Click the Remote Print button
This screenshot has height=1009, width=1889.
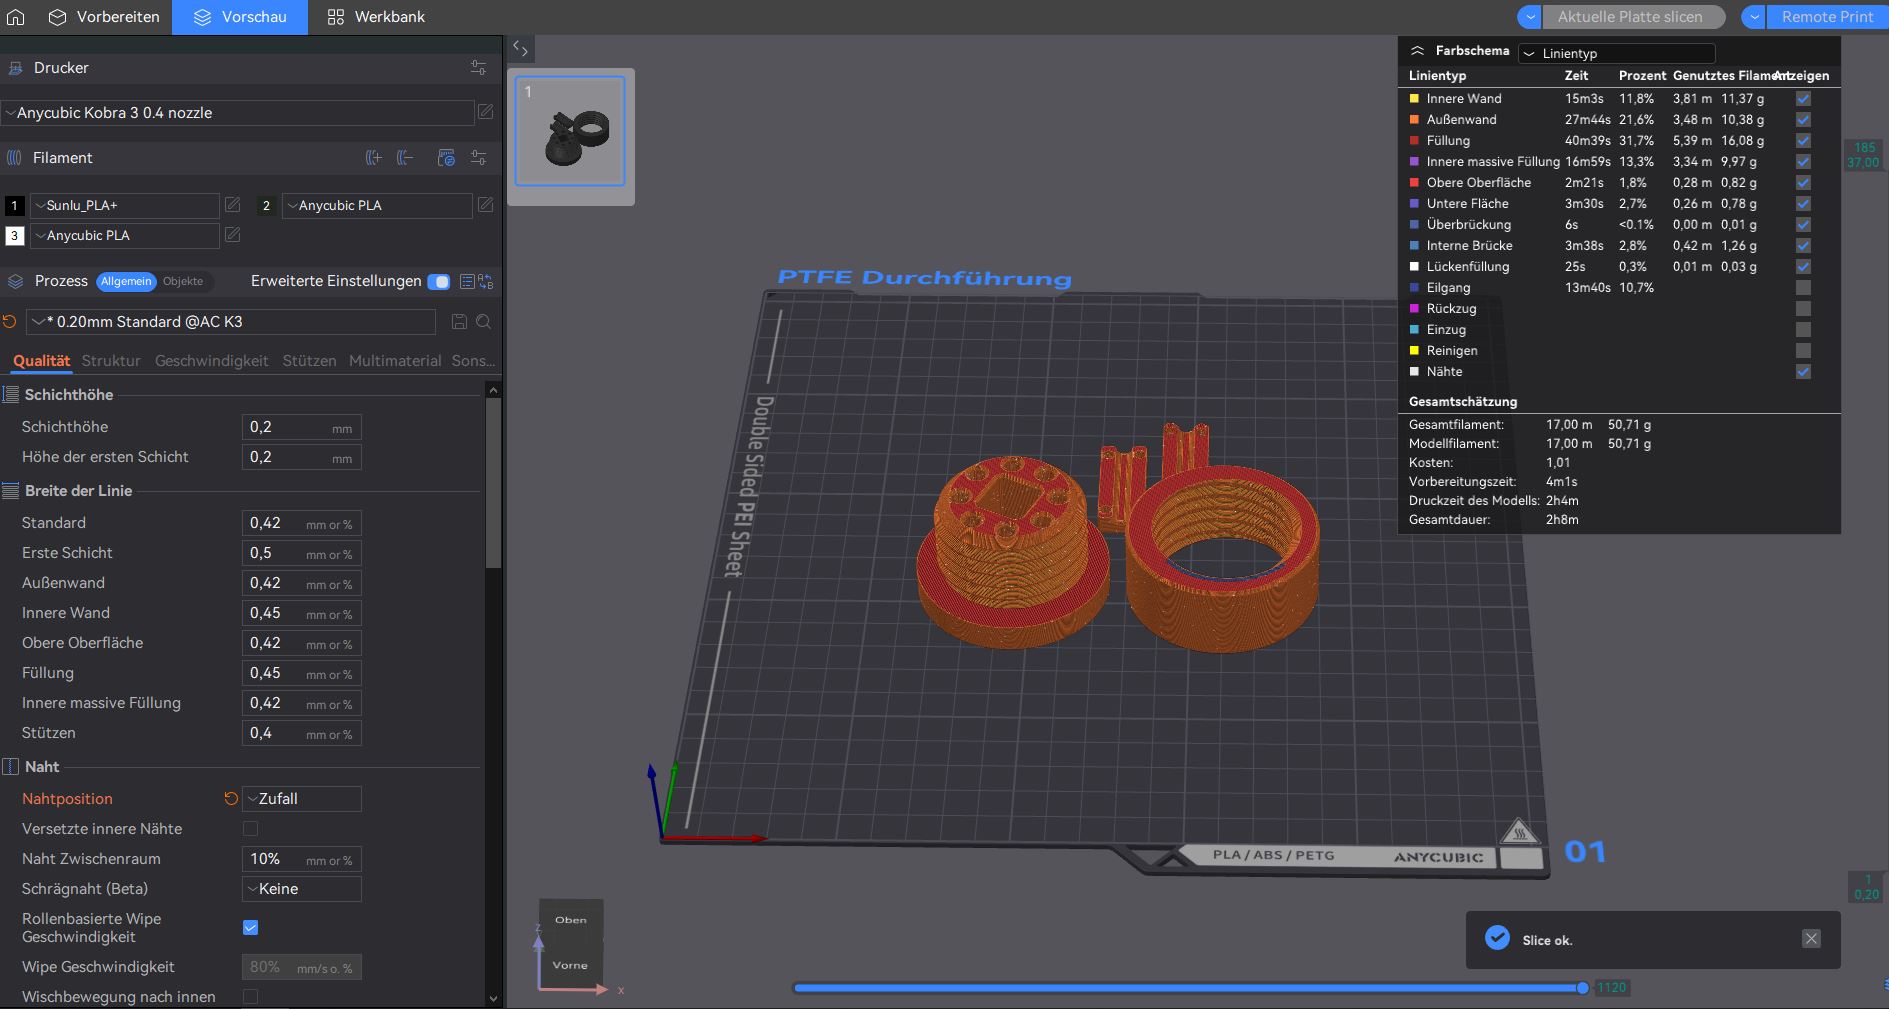coord(1827,17)
